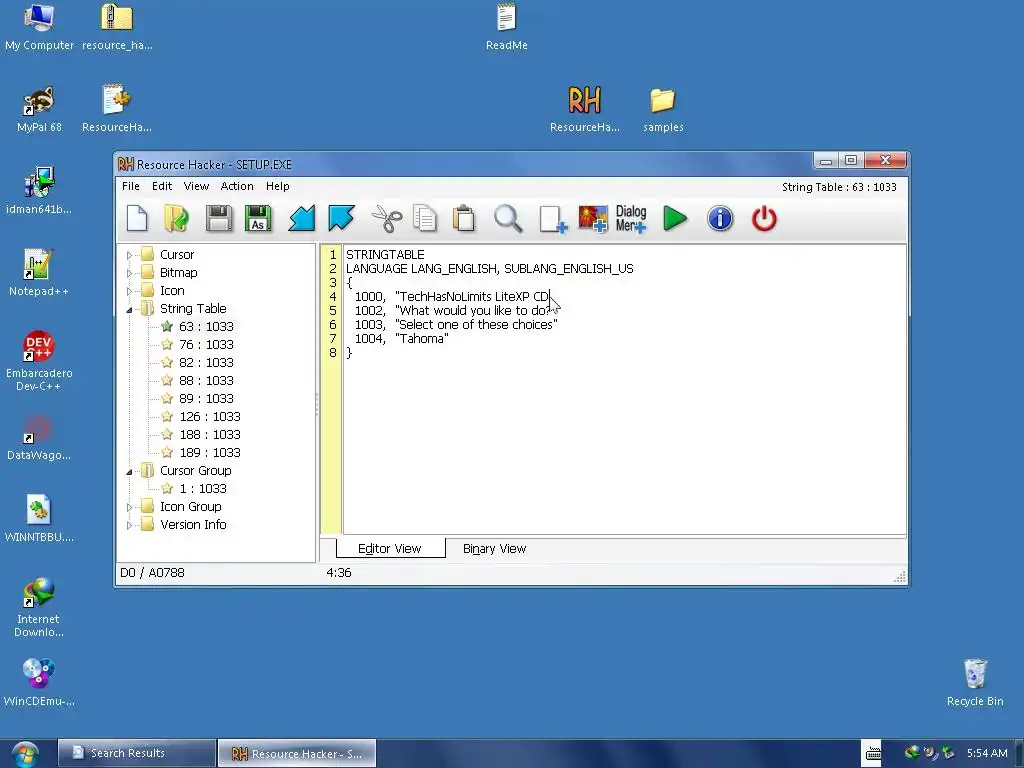
Task: Open search with the magnifying glass icon
Action: pyautogui.click(x=508, y=218)
